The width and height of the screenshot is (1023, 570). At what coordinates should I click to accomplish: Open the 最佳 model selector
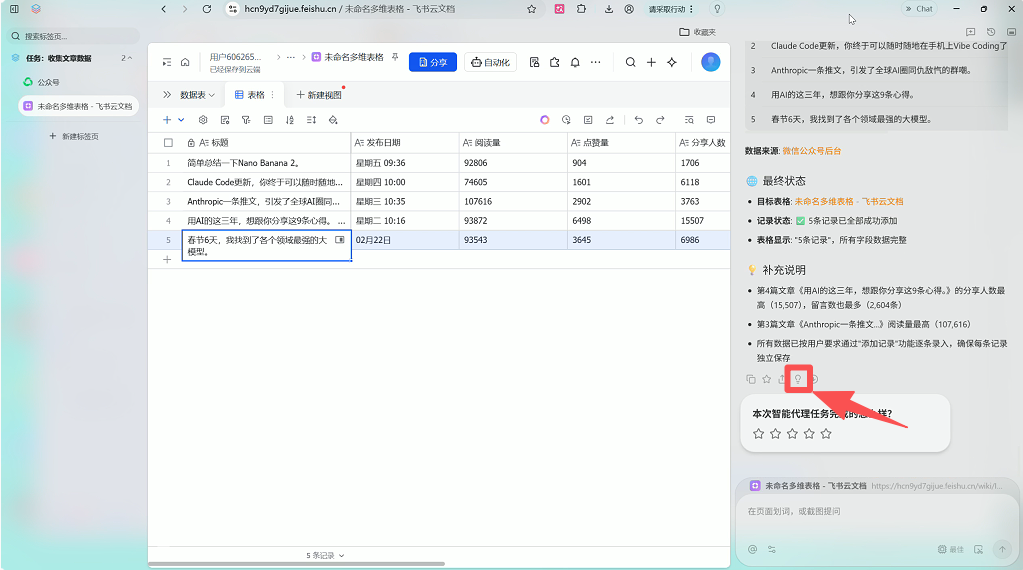[x=951, y=549]
